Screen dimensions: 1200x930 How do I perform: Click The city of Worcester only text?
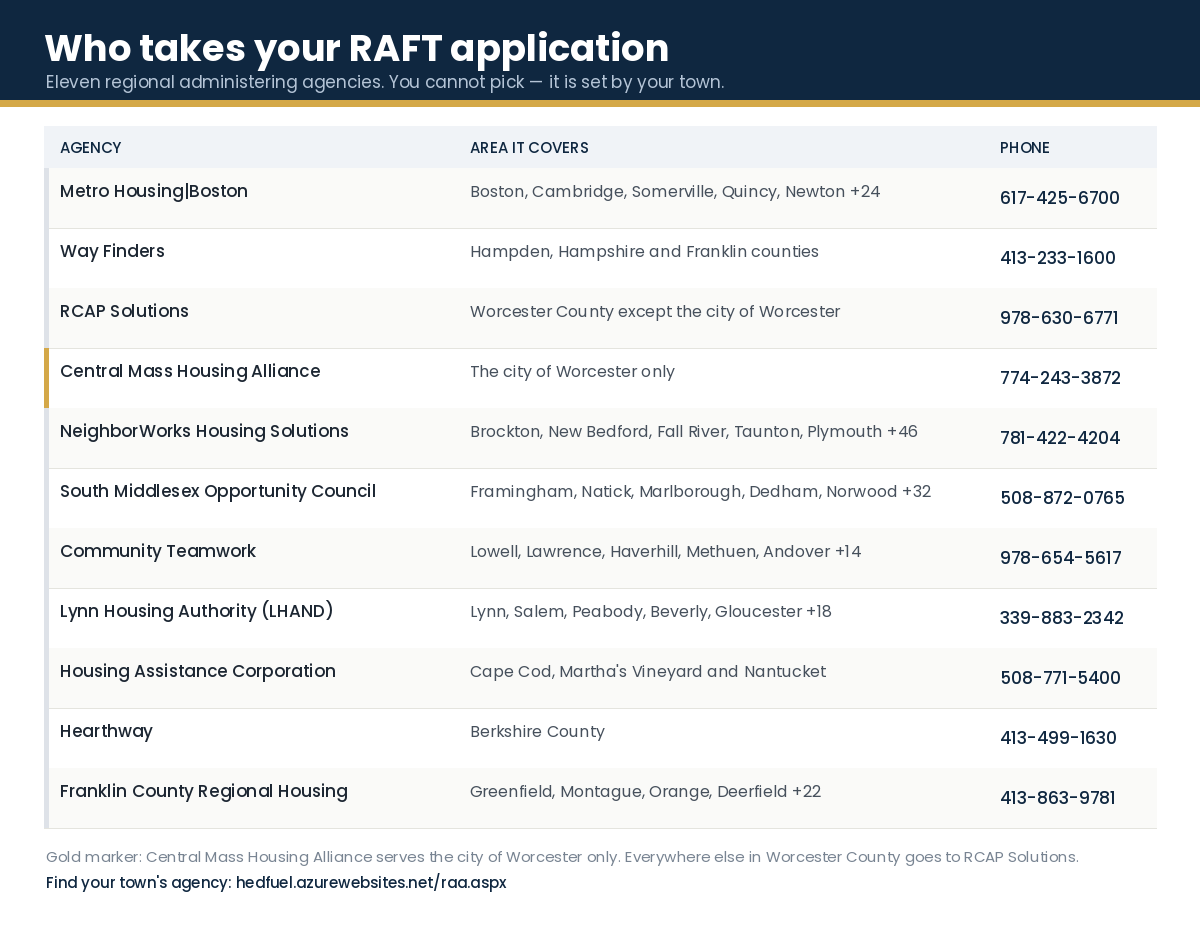click(572, 371)
